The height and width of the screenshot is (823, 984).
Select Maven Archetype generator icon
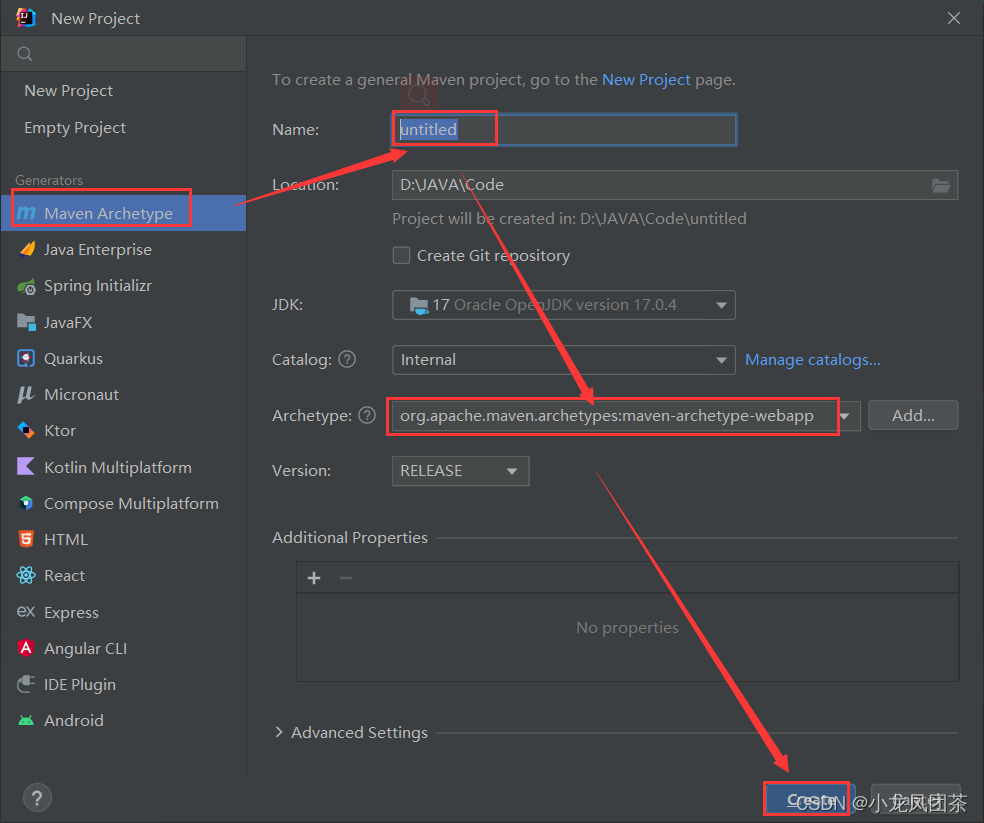(26, 213)
